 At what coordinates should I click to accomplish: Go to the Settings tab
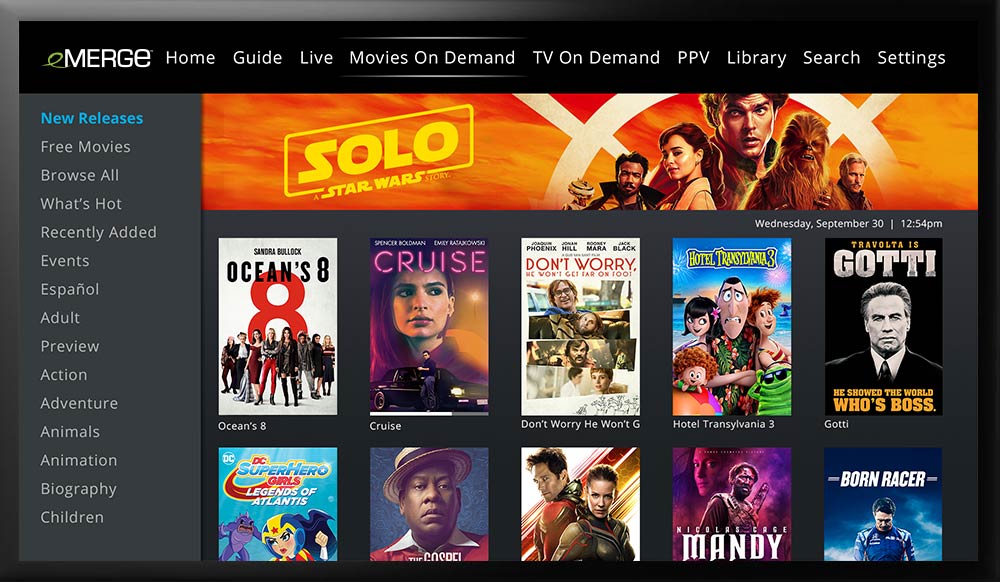coord(911,58)
